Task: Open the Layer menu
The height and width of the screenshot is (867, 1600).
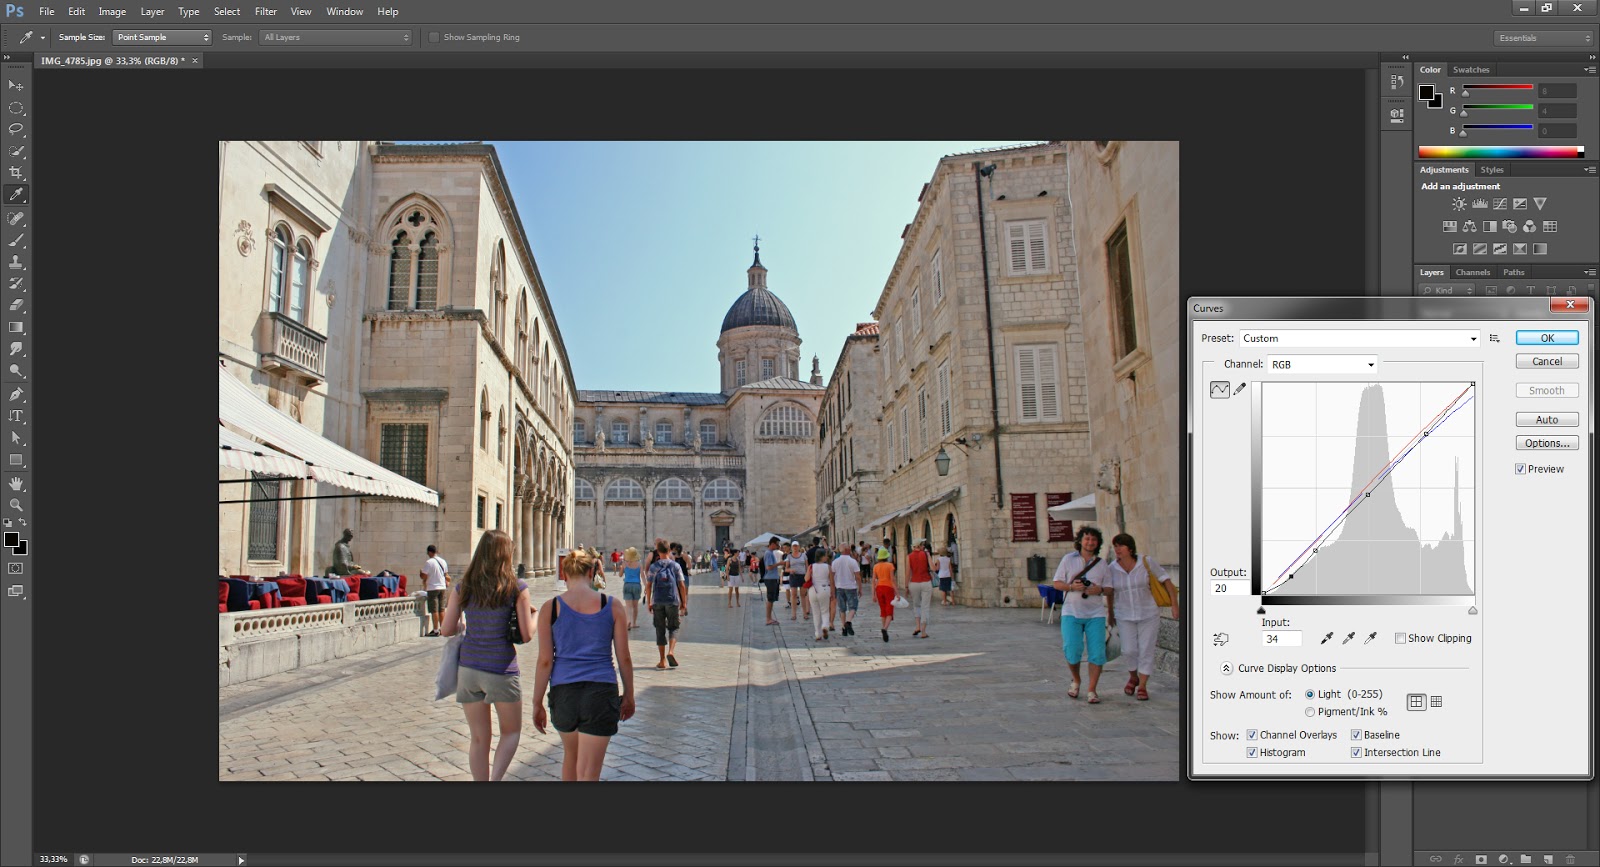Action: click(x=152, y=12)
